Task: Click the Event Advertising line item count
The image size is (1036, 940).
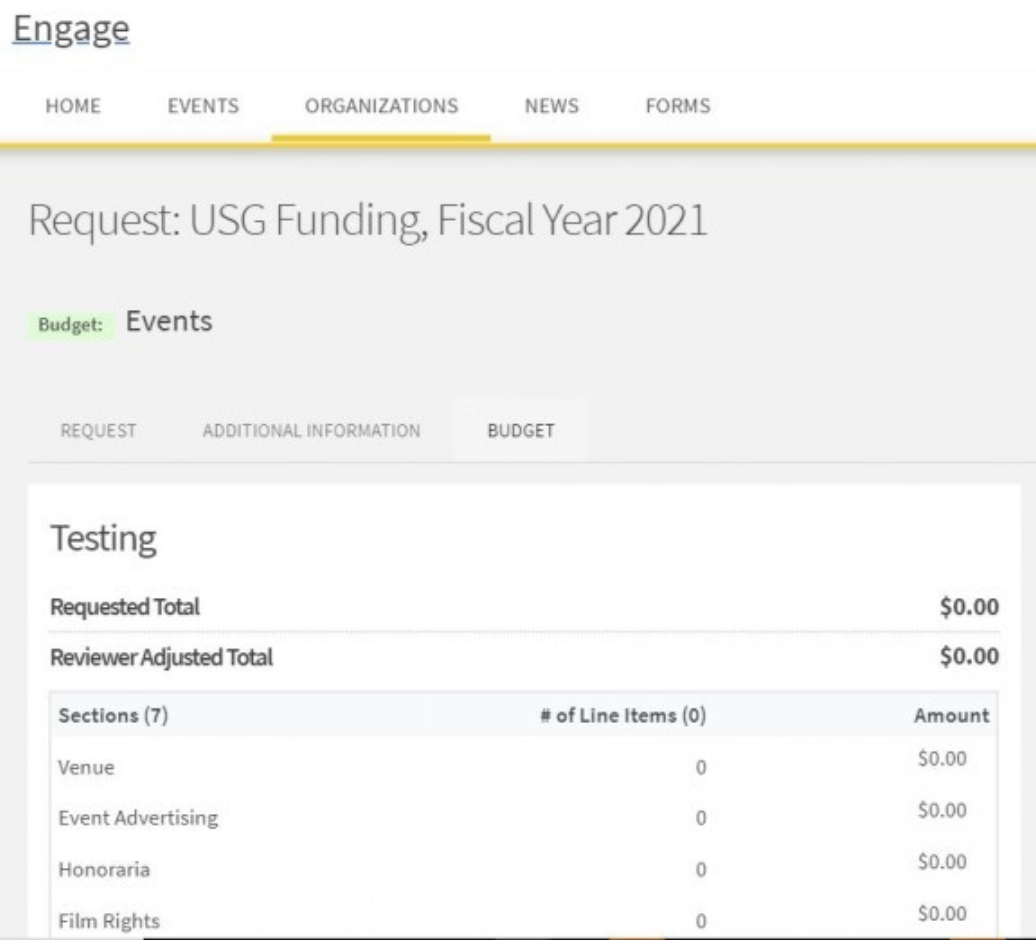Action: click(x=700, y=818)
